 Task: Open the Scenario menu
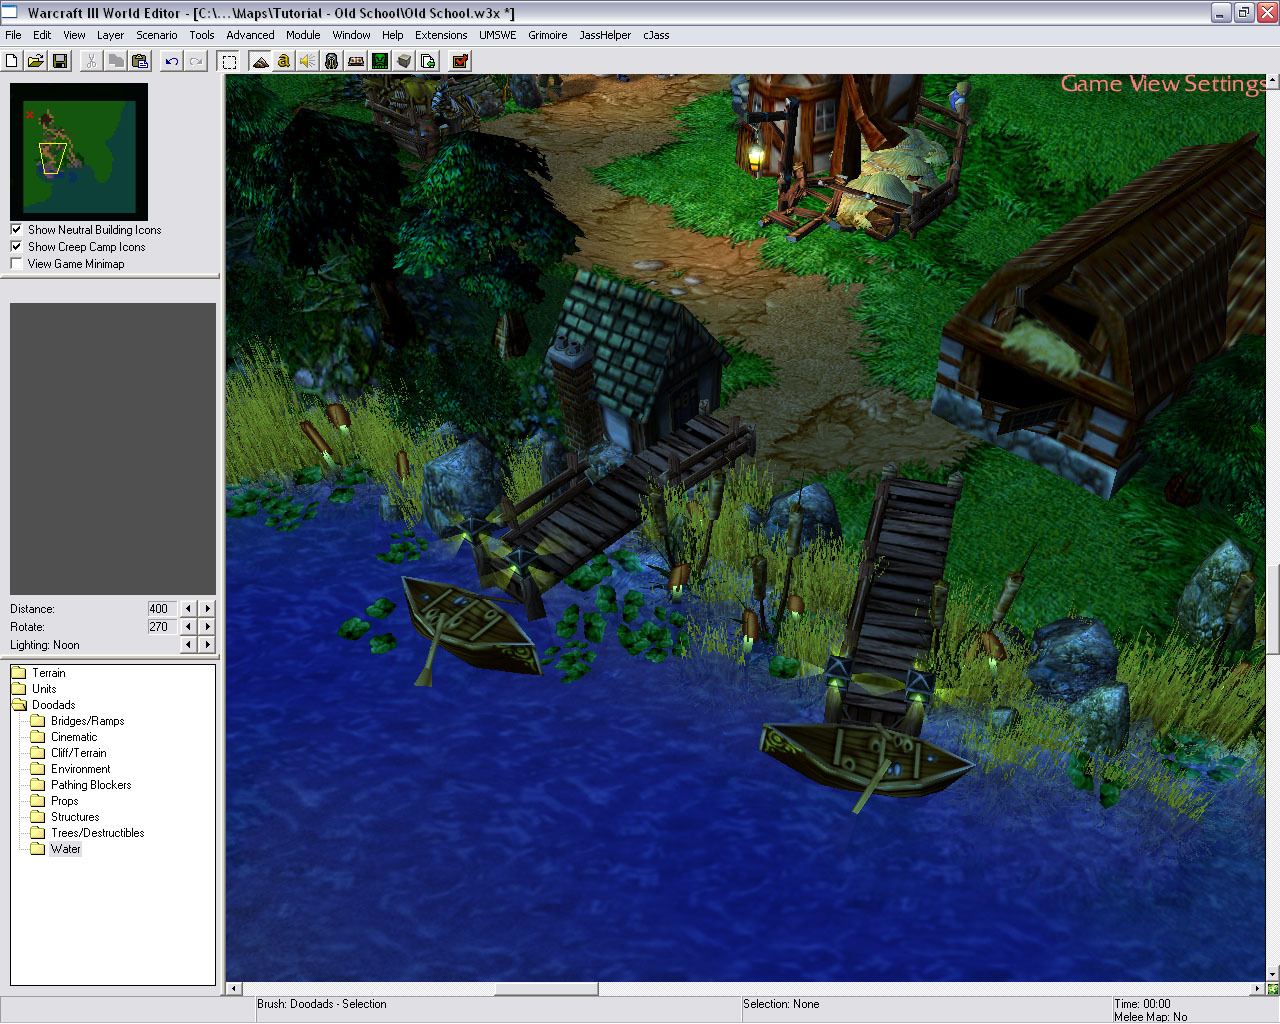157,35
